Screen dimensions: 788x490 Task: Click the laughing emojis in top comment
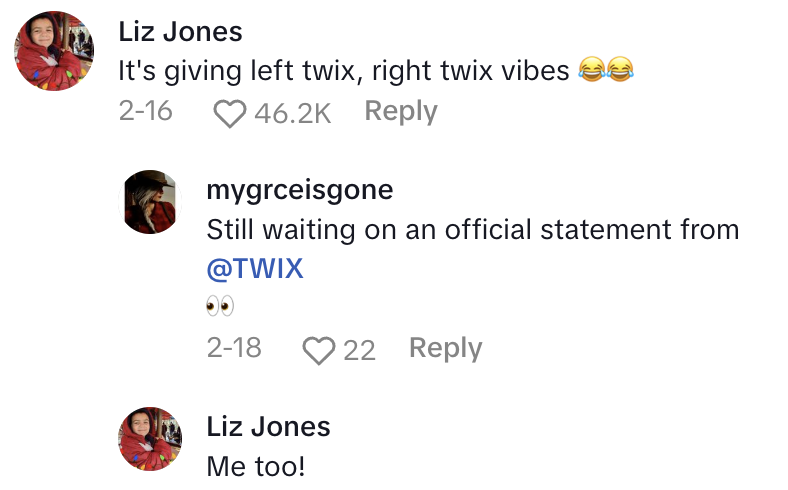tap(607, 71)
